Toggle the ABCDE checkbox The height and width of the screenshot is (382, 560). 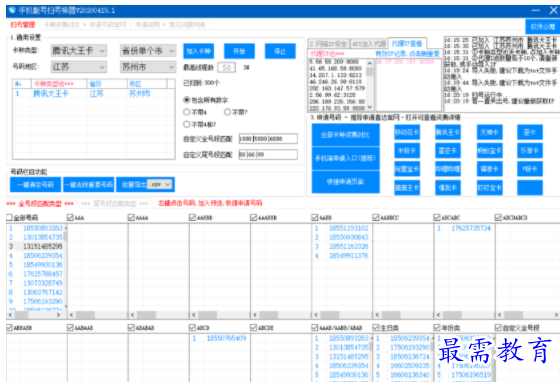[254, 327]
